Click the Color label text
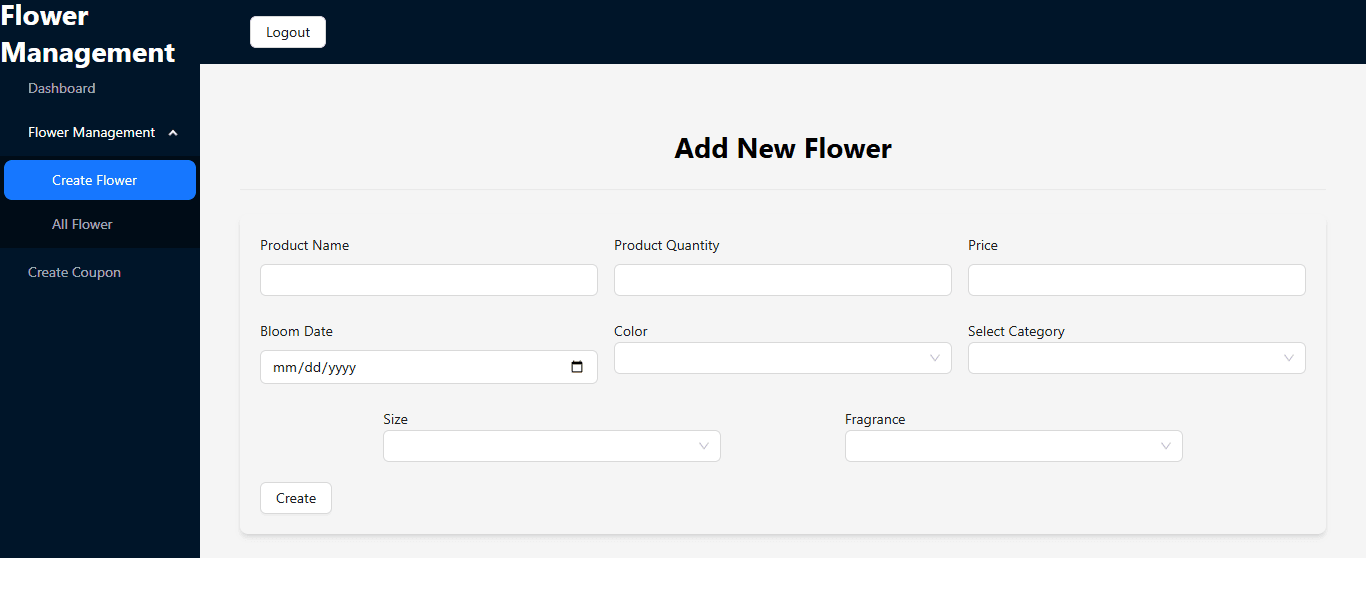 (631, 331)
